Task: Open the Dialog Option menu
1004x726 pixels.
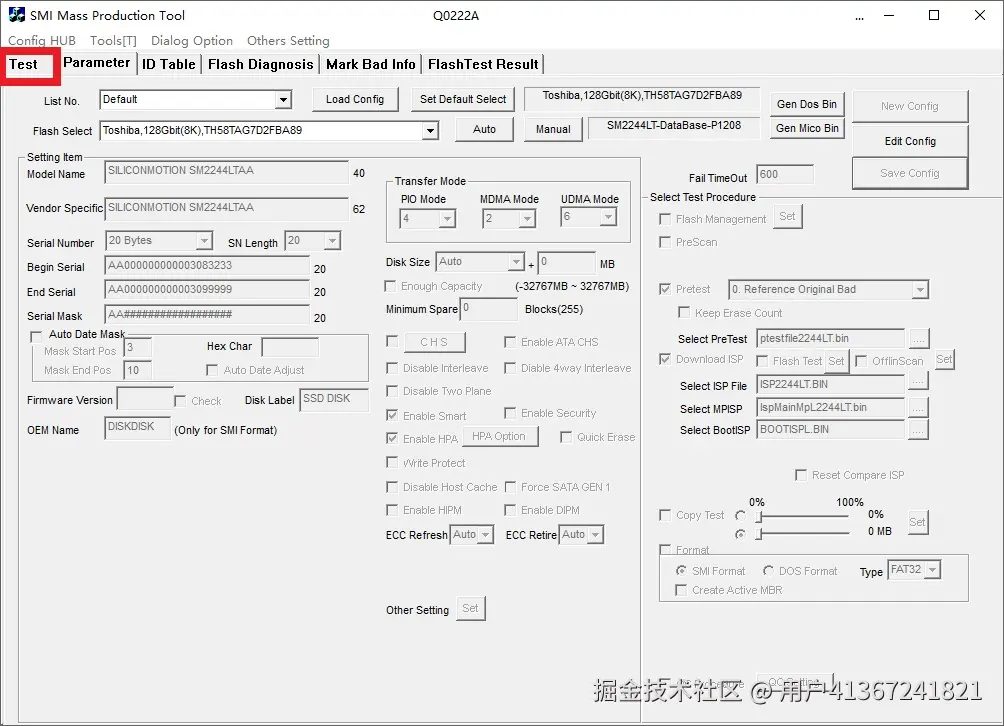Action: (x=191, y=40)
